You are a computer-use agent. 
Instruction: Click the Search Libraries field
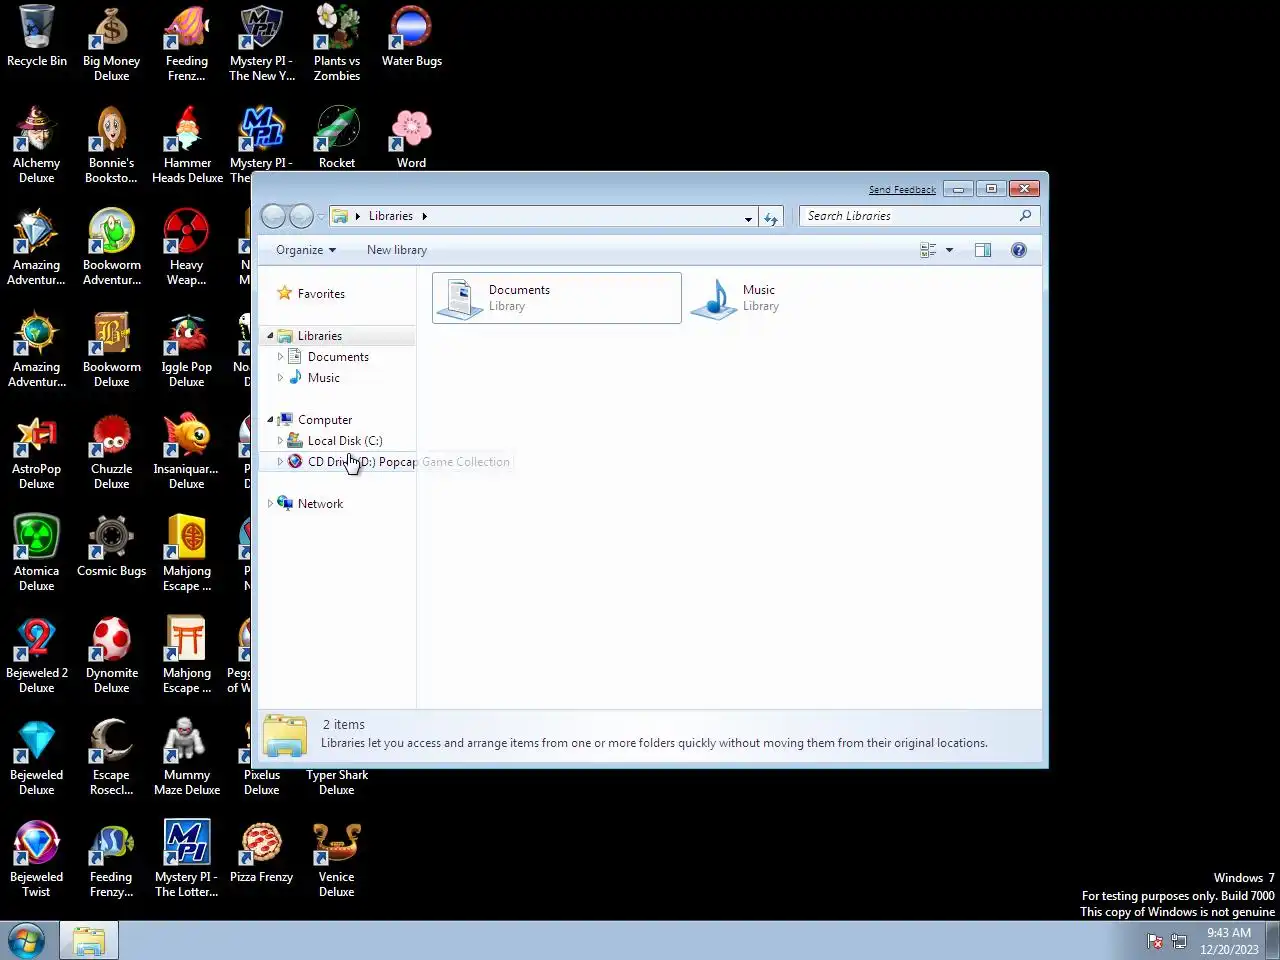point(919,216)
